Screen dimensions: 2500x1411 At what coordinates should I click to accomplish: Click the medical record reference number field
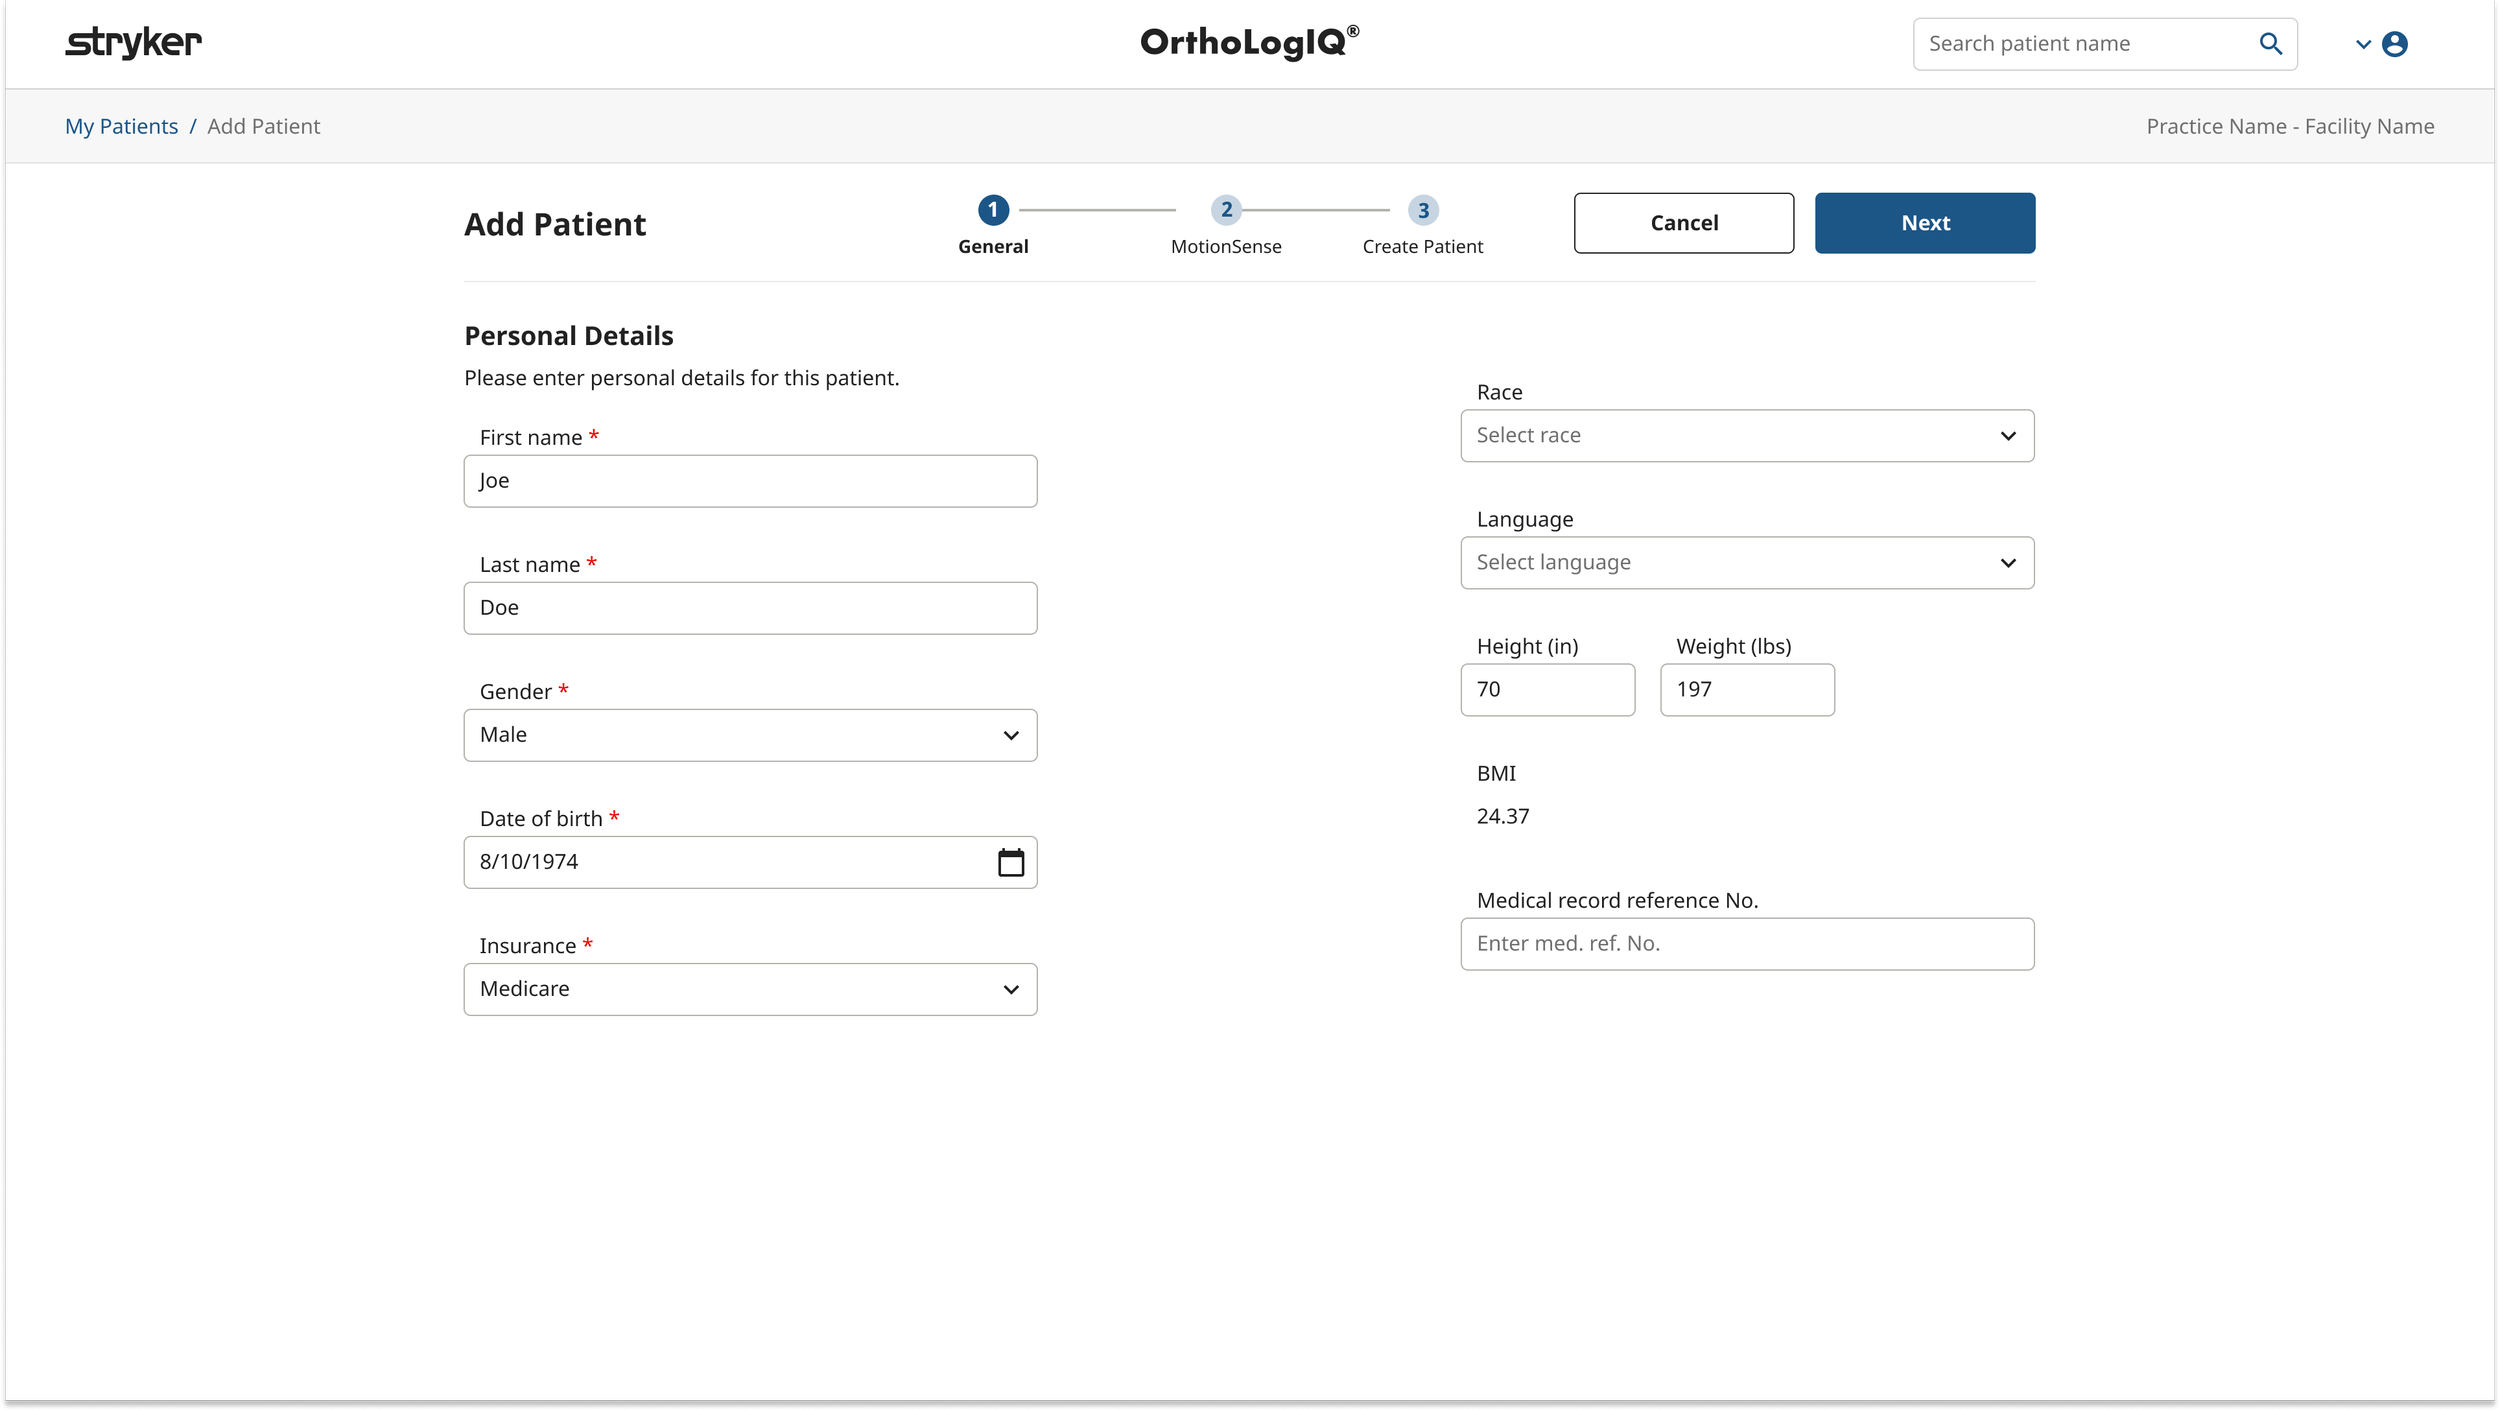[x=1745, y=943]
